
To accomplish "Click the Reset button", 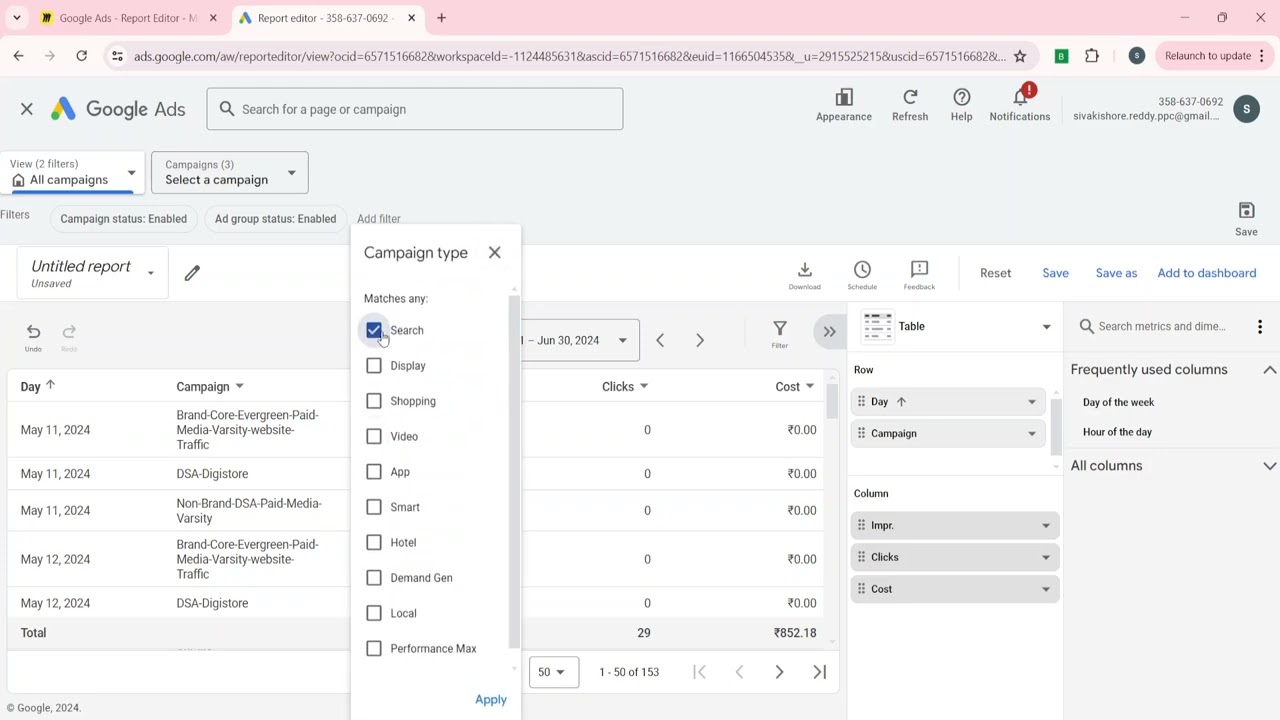I will point(995,273).
